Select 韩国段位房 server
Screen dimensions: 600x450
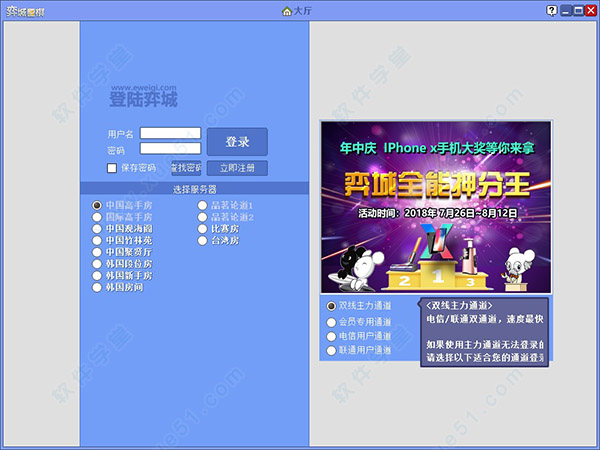click(x=97, y=264)
